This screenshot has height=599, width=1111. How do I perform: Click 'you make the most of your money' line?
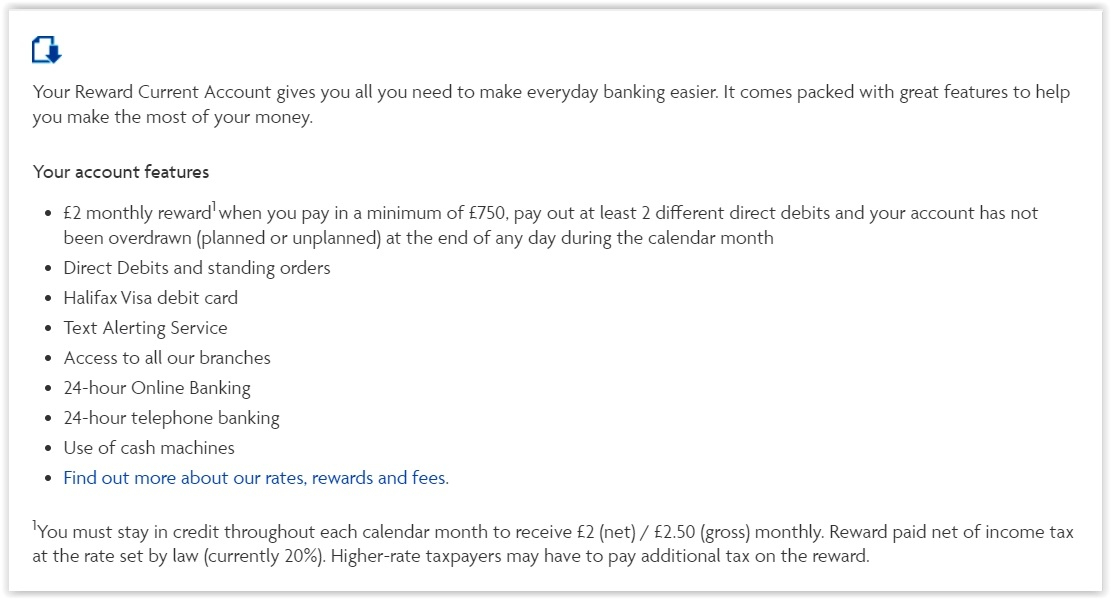(x=172, y=117)
